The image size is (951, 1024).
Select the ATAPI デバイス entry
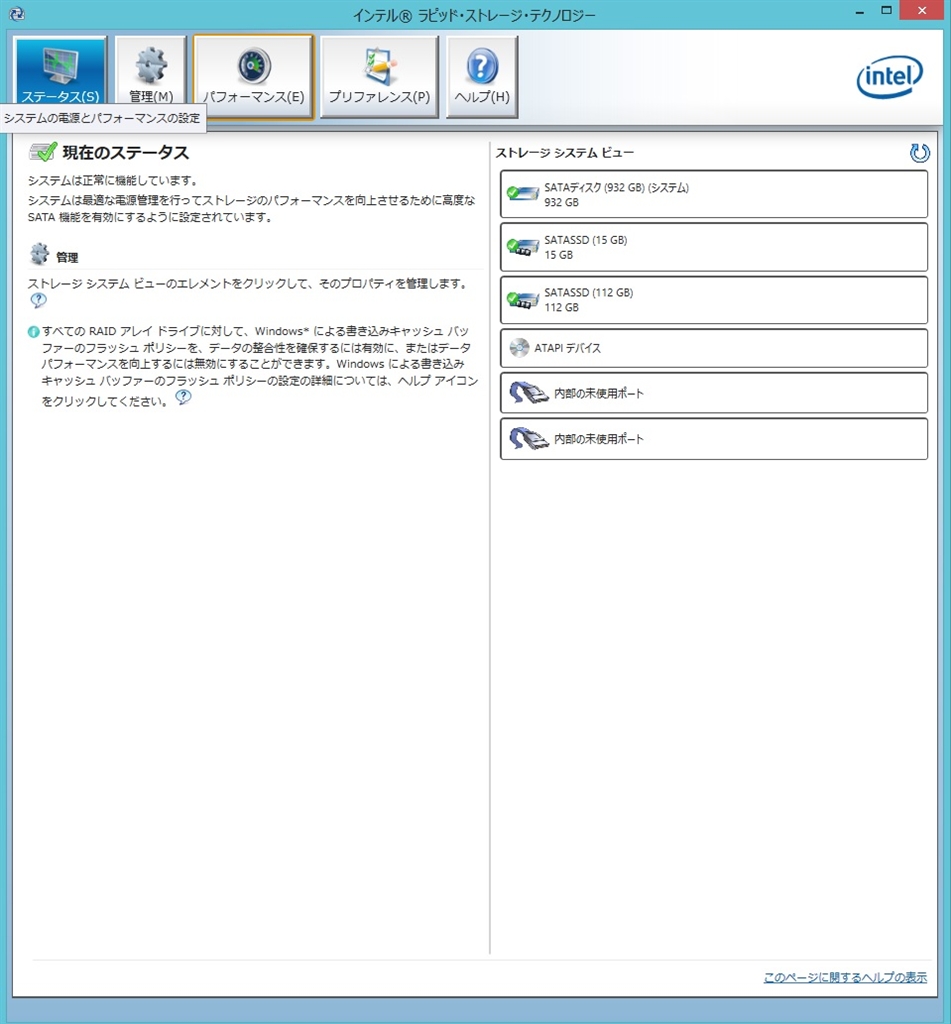714,348
